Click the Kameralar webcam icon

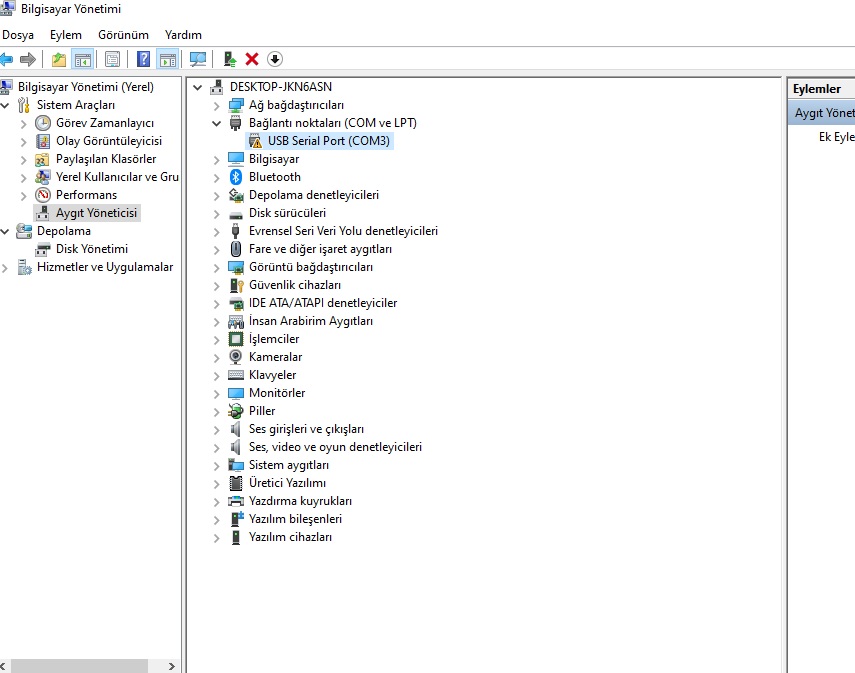coord(236,357)
